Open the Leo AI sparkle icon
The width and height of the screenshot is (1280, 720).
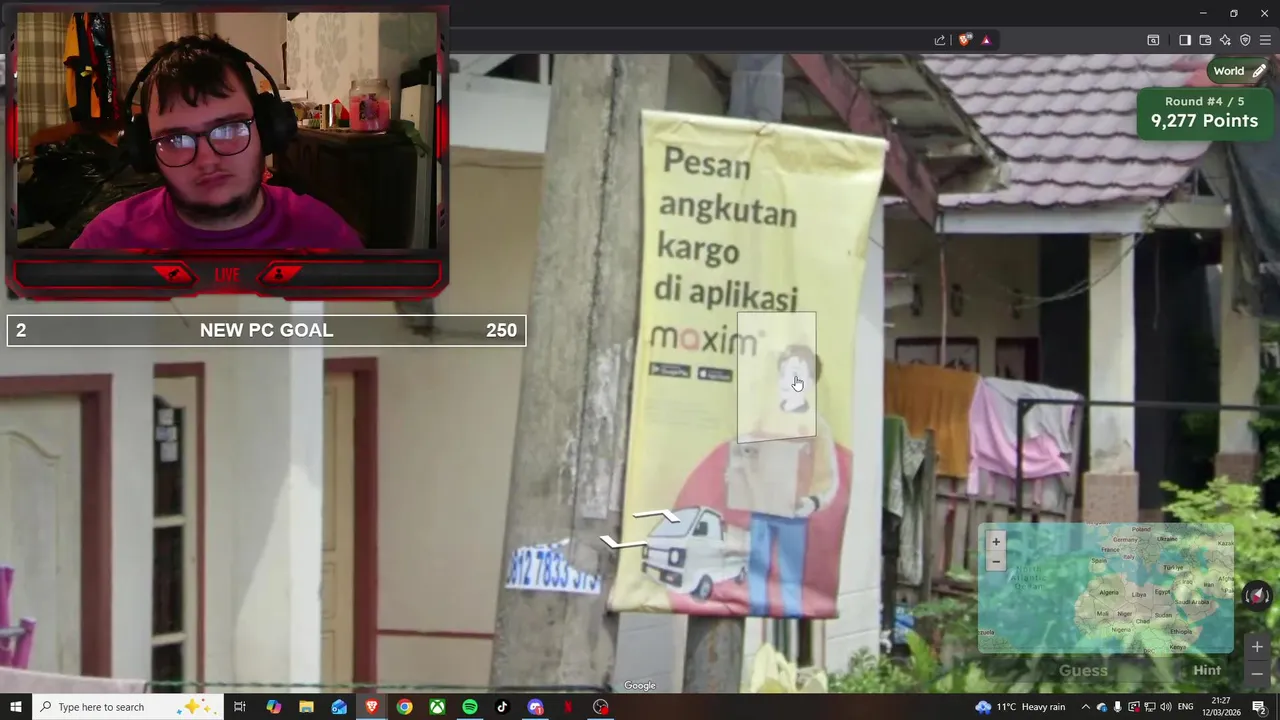tap(1225, 40)
